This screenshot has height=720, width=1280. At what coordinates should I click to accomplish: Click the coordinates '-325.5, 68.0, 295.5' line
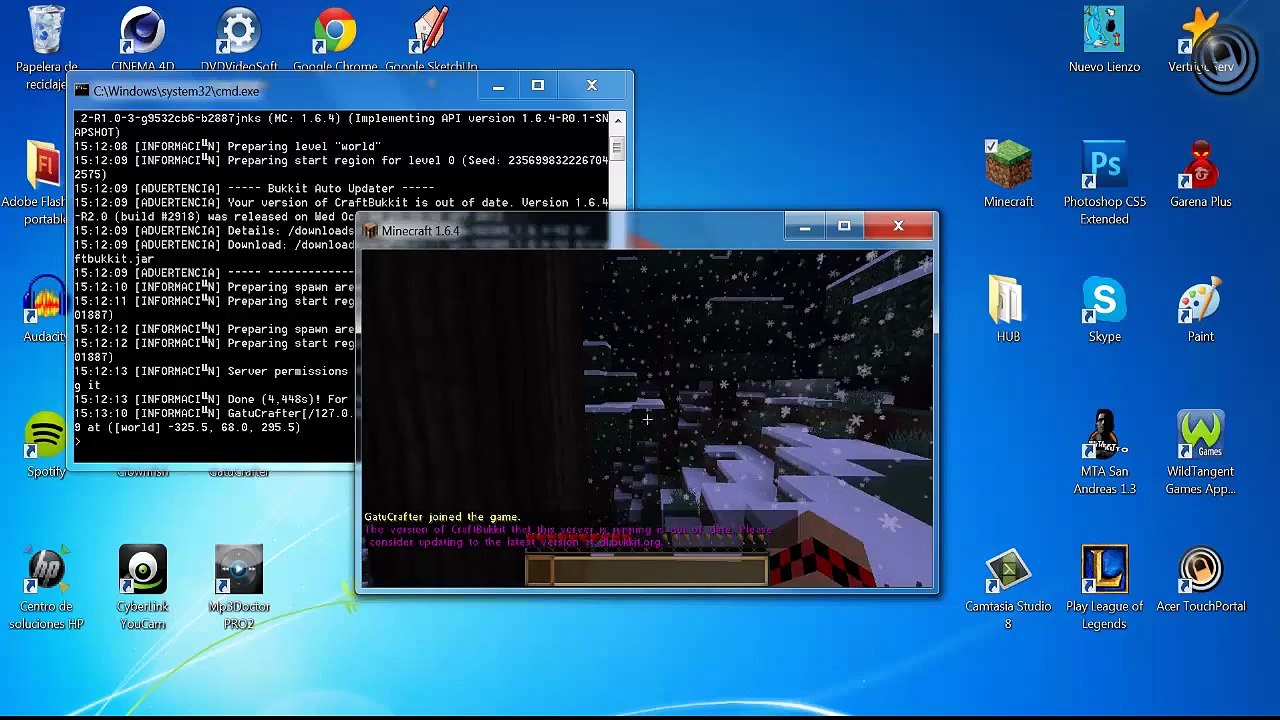(187, 427)
